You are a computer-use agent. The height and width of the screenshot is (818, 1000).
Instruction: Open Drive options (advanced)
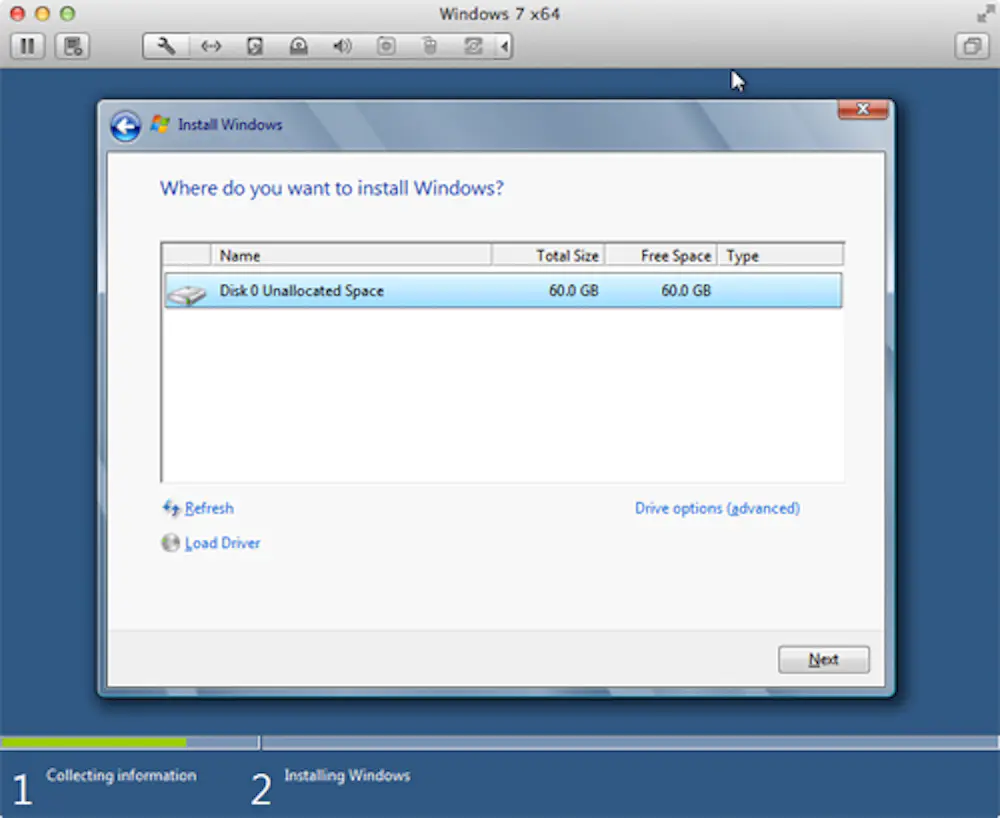click(x=717, y=508)
